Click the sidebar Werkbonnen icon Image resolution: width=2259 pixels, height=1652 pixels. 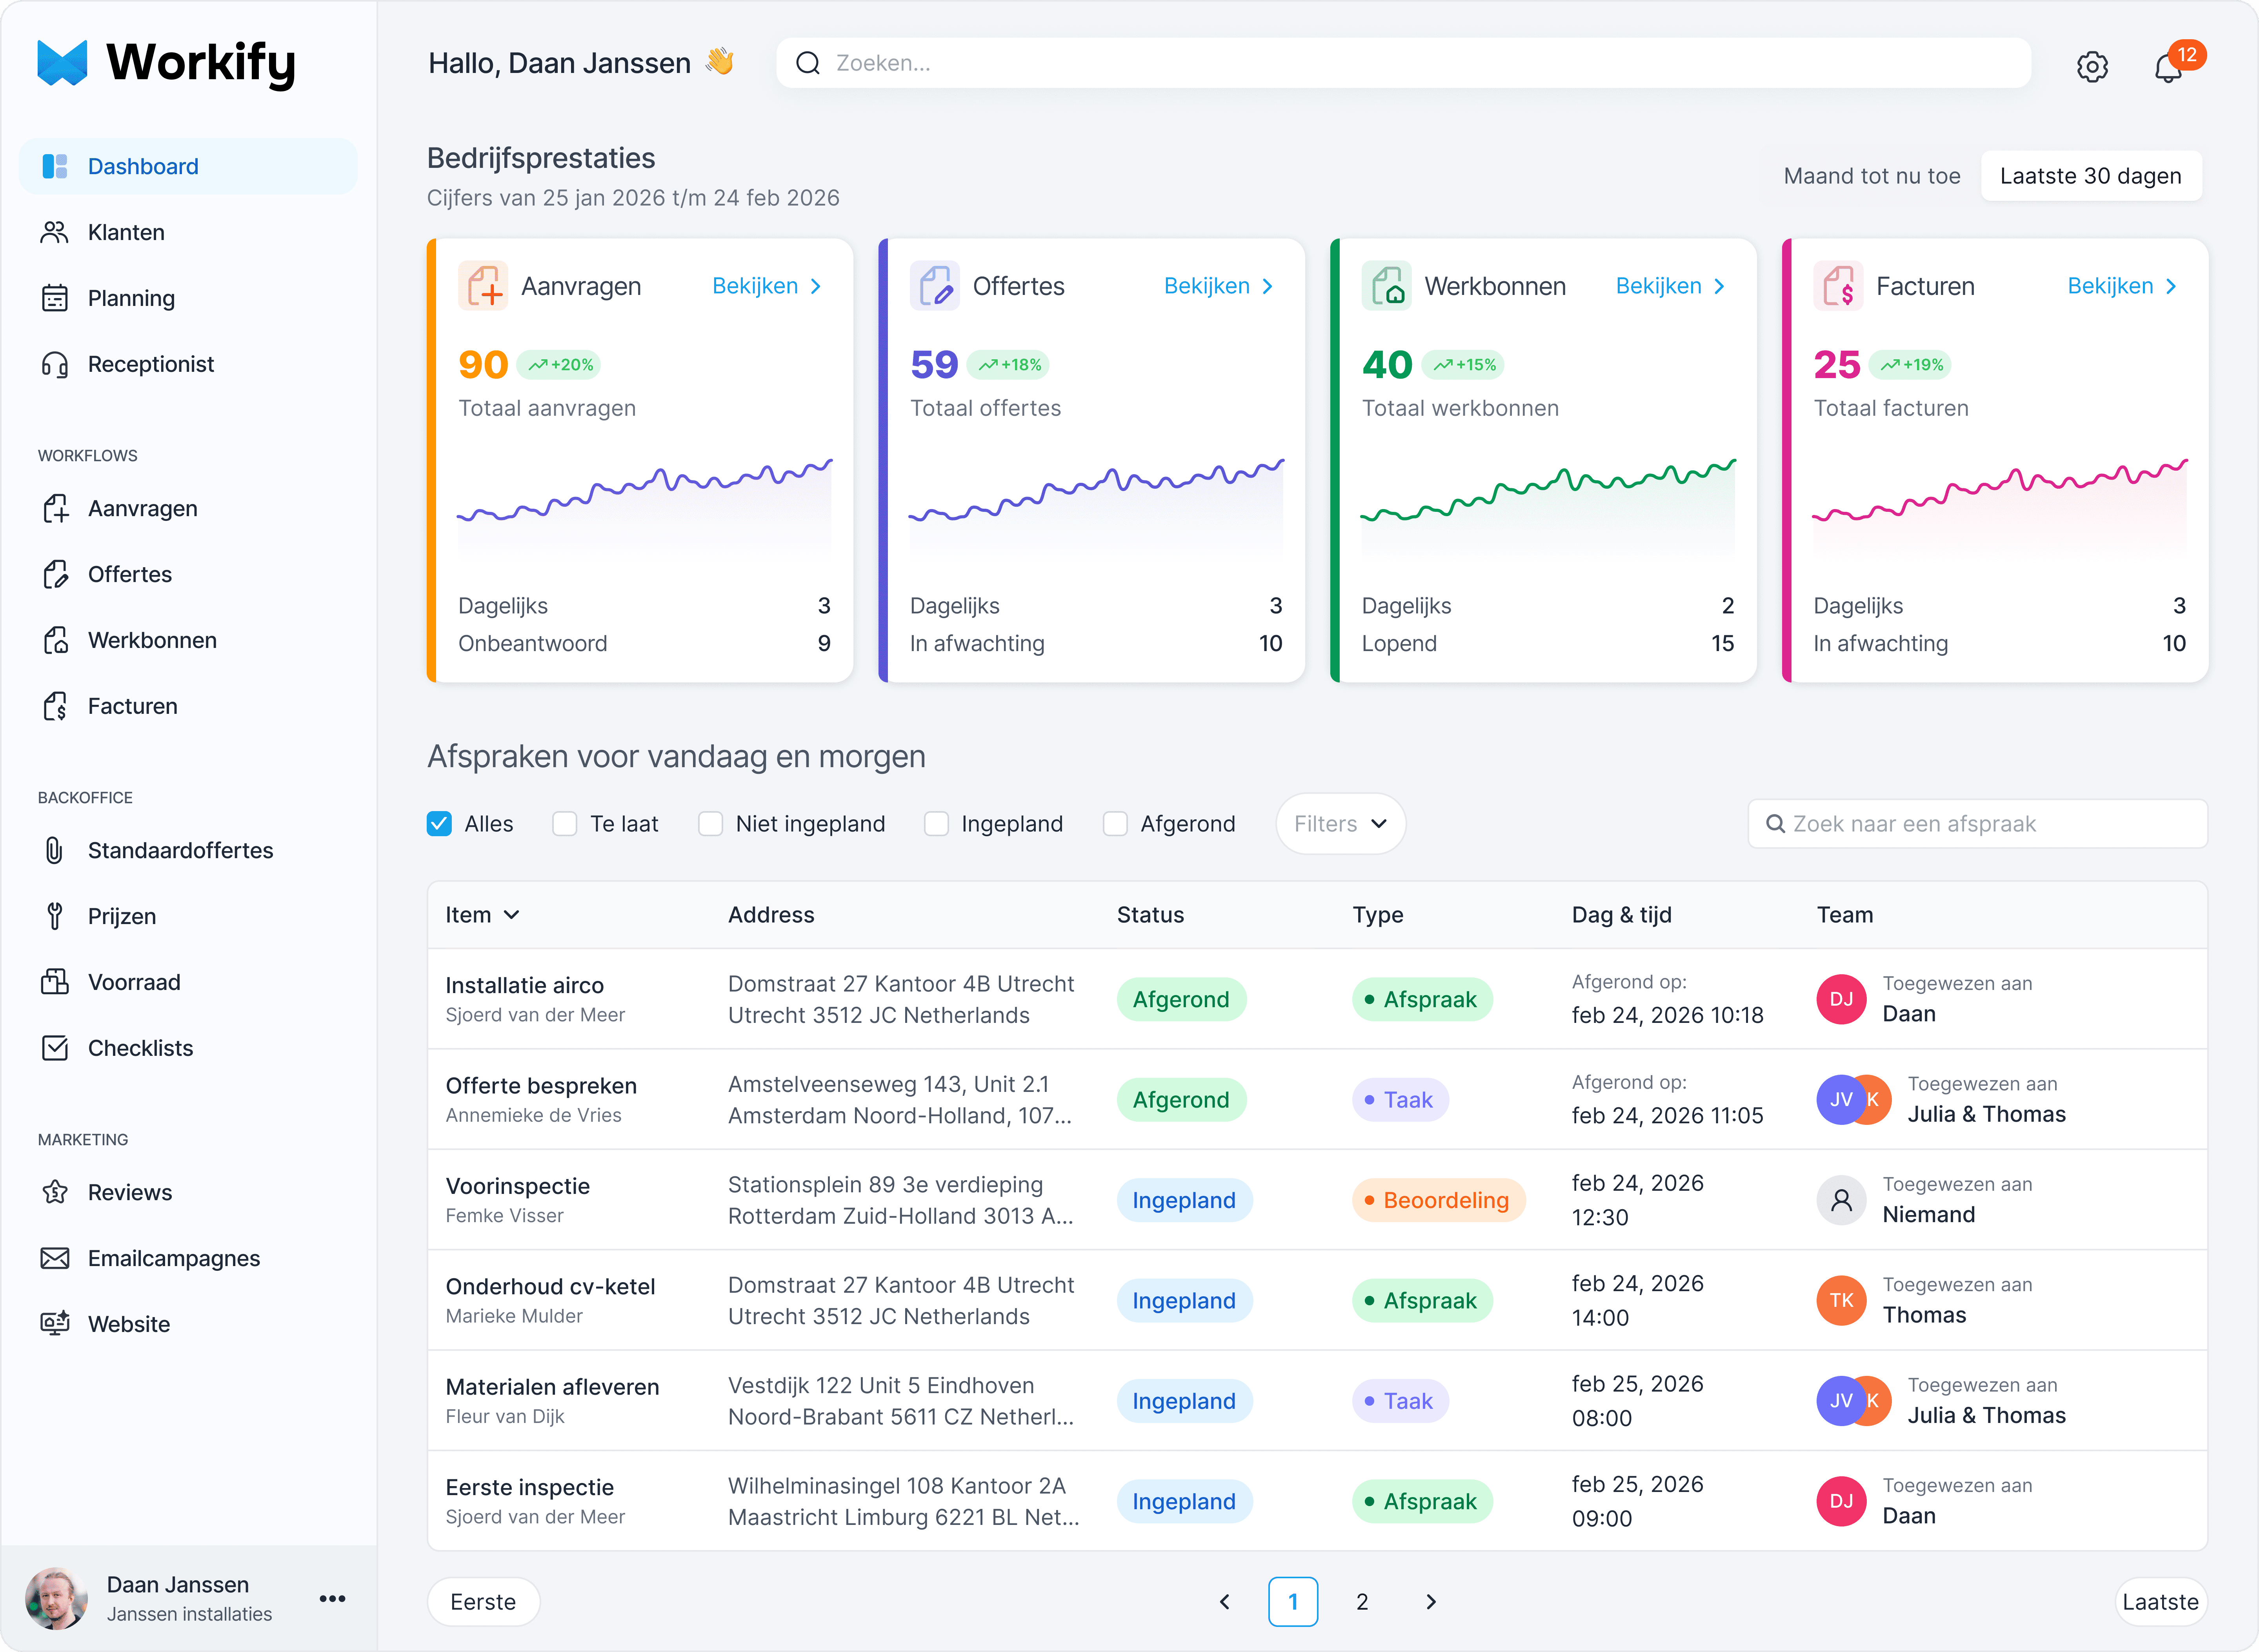click(x=56, y=640)
